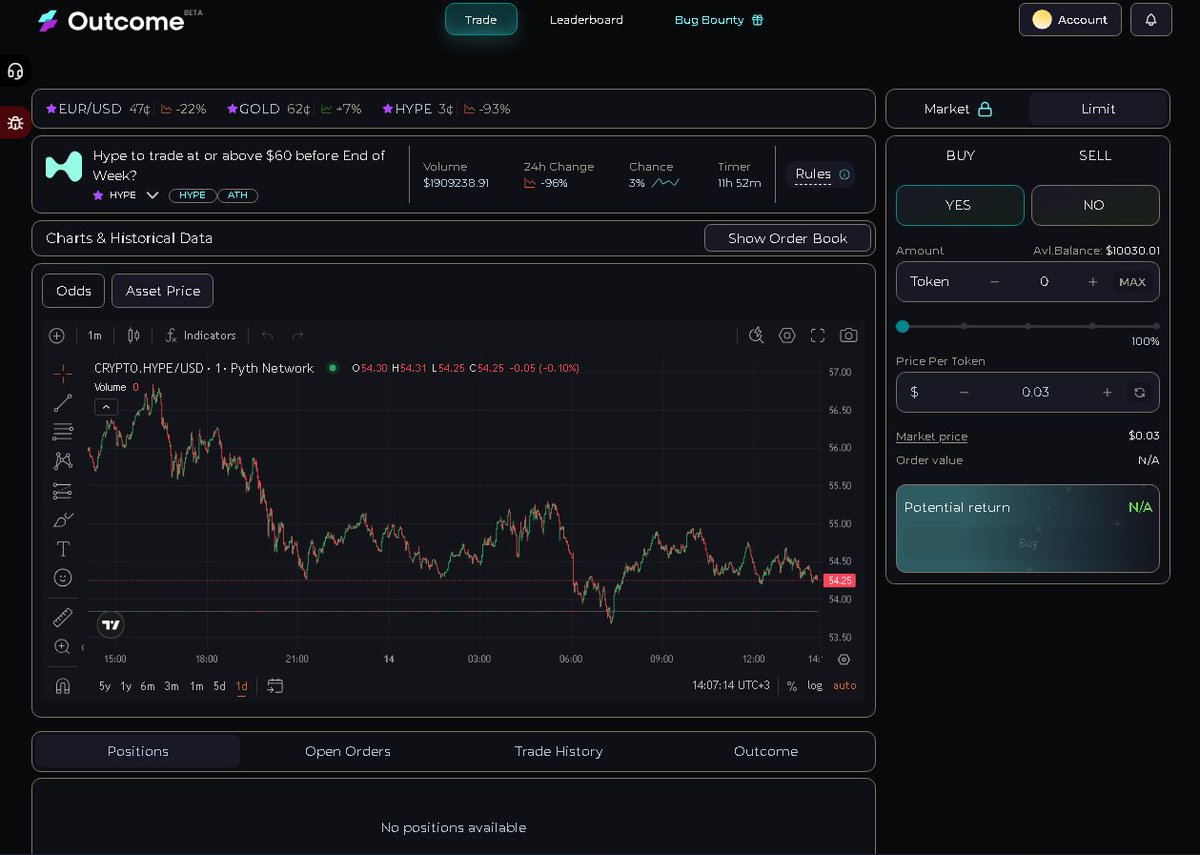
Task: Switch to the Open Orders tab
Action: [x=348, y=751]
